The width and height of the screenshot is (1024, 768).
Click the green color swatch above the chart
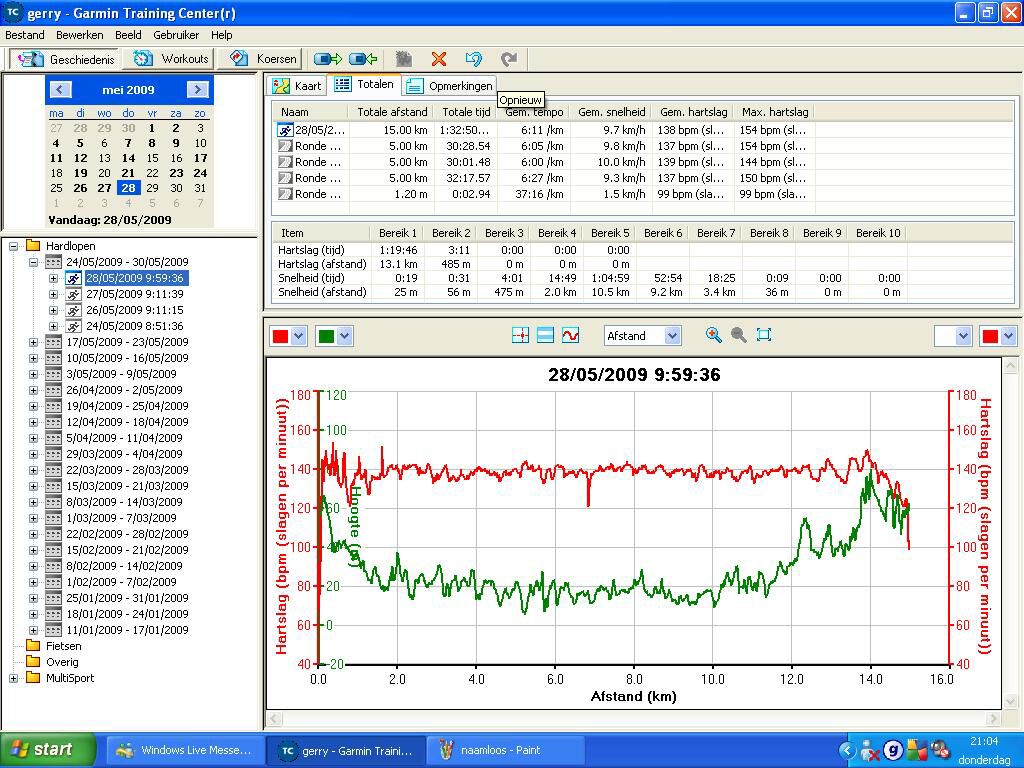326,336
